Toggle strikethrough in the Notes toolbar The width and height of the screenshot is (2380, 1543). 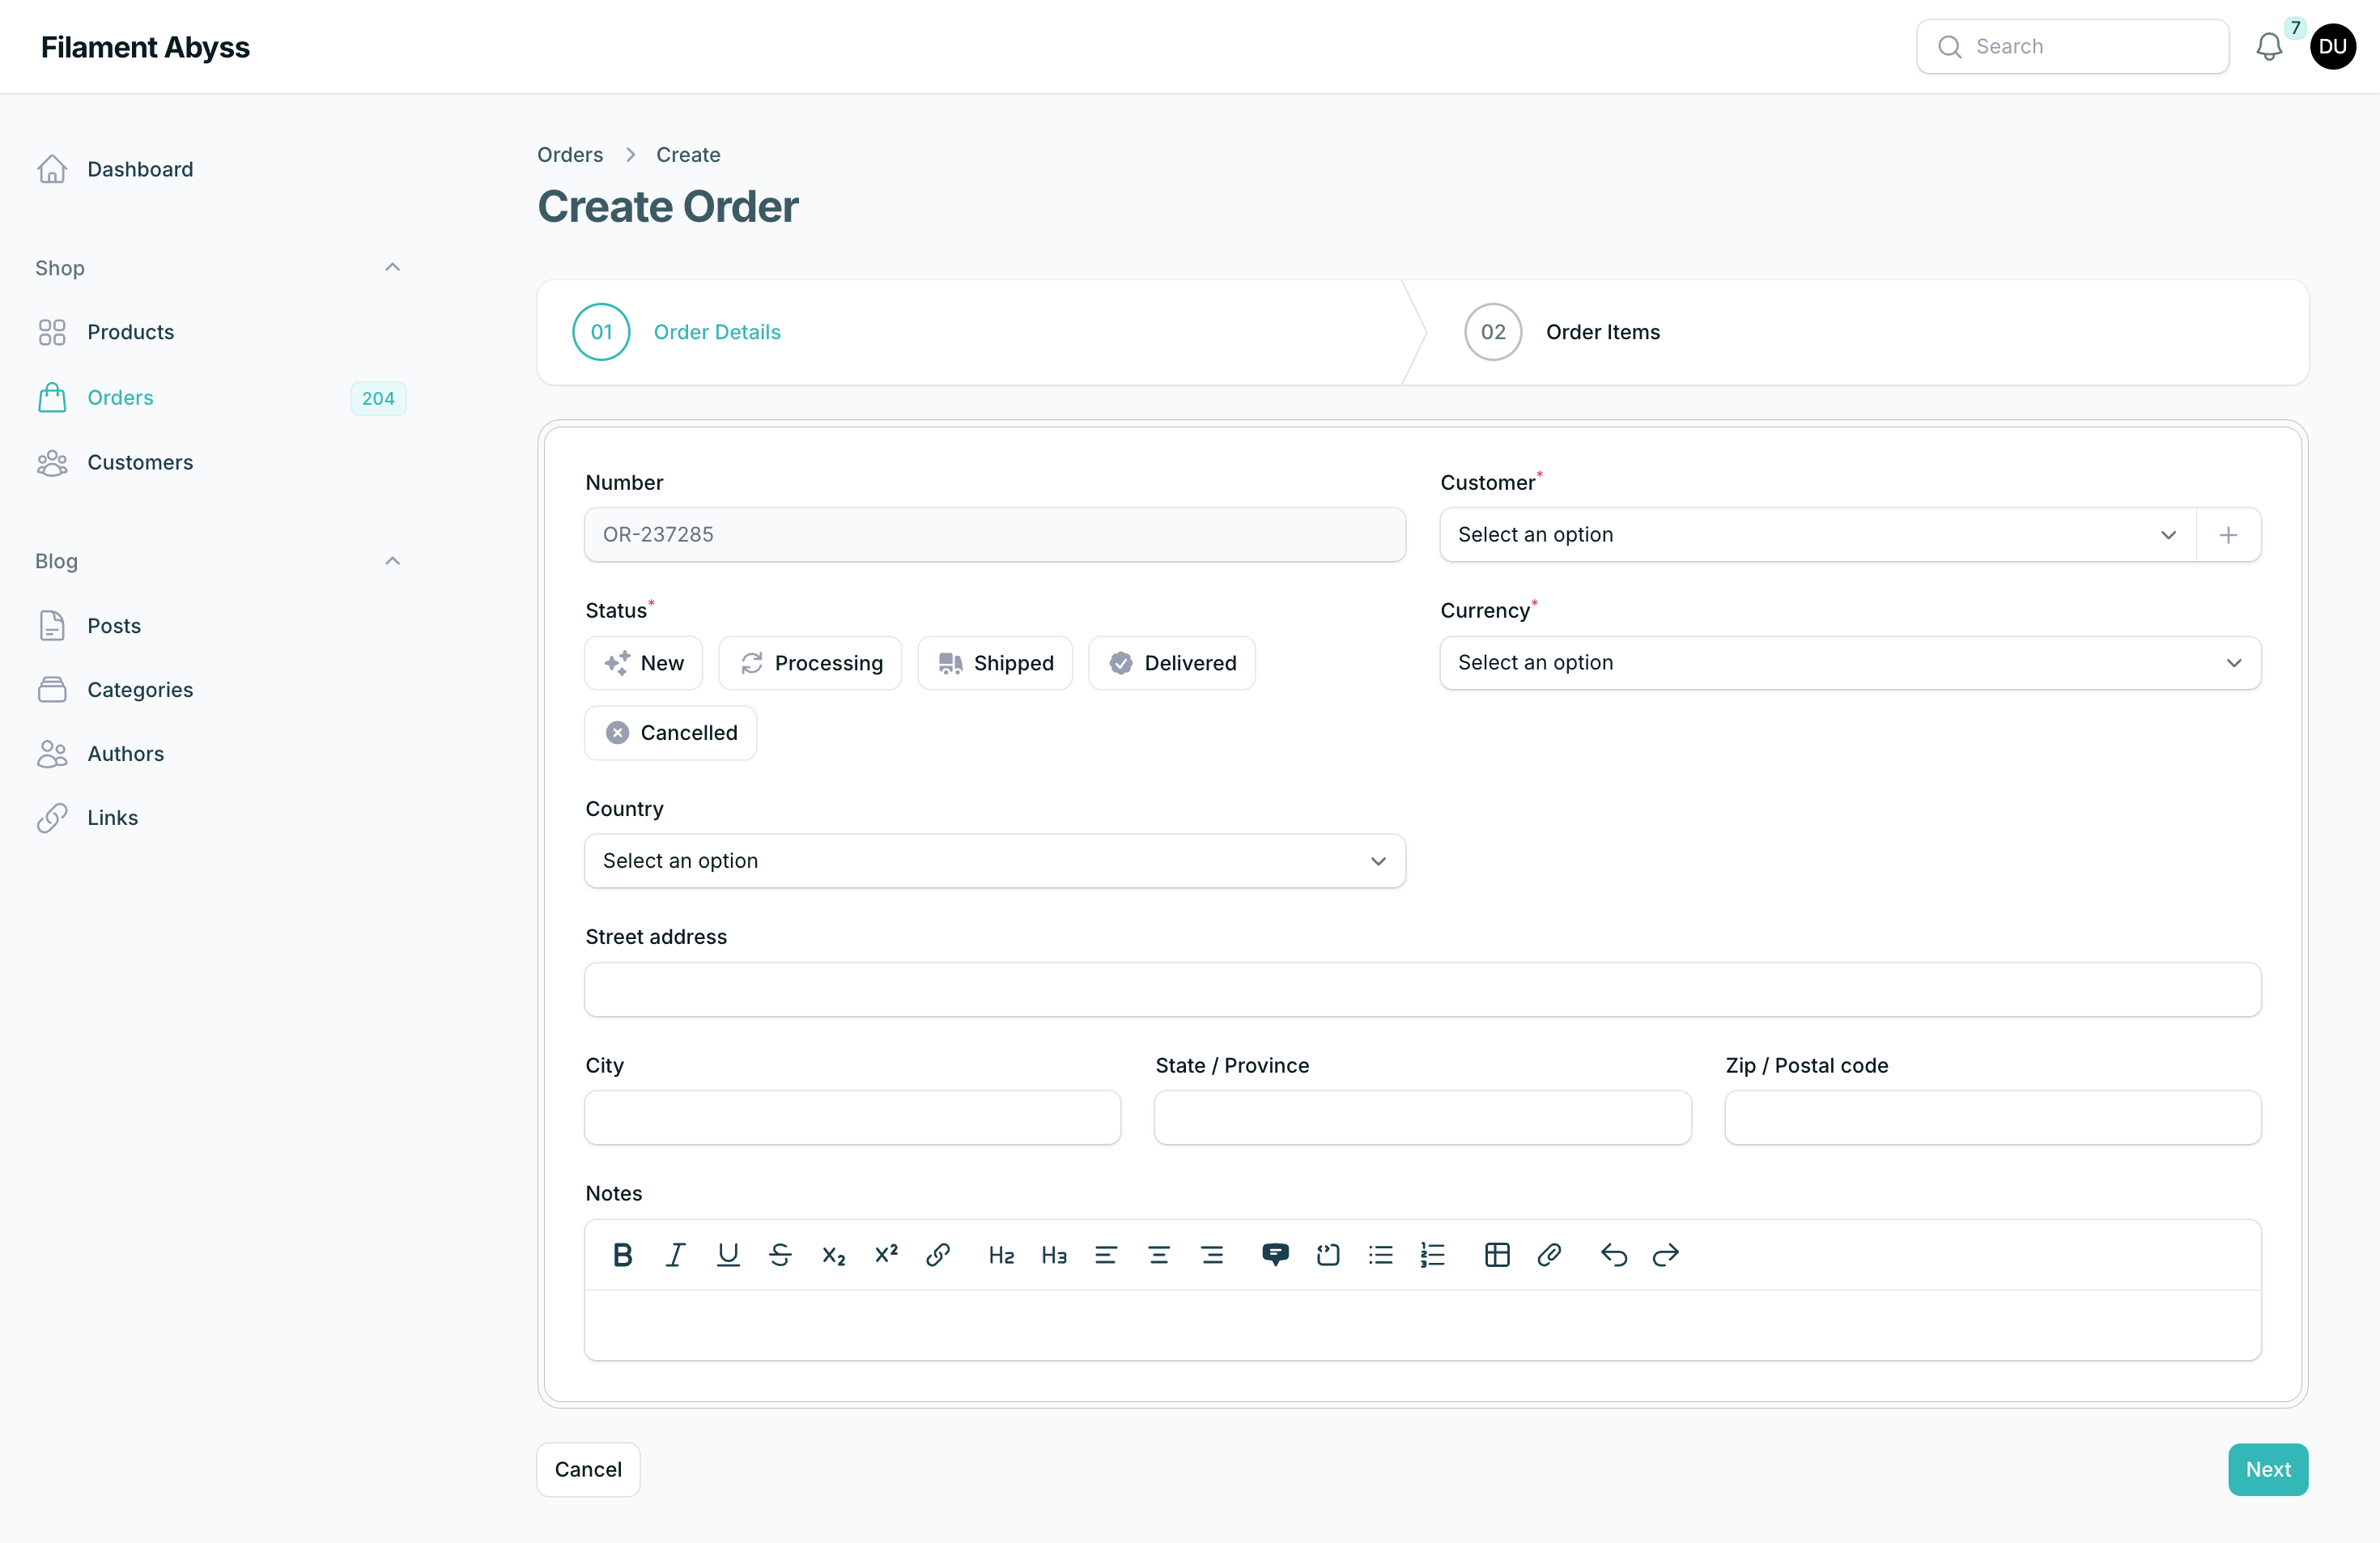click(x=780, y=1255)
